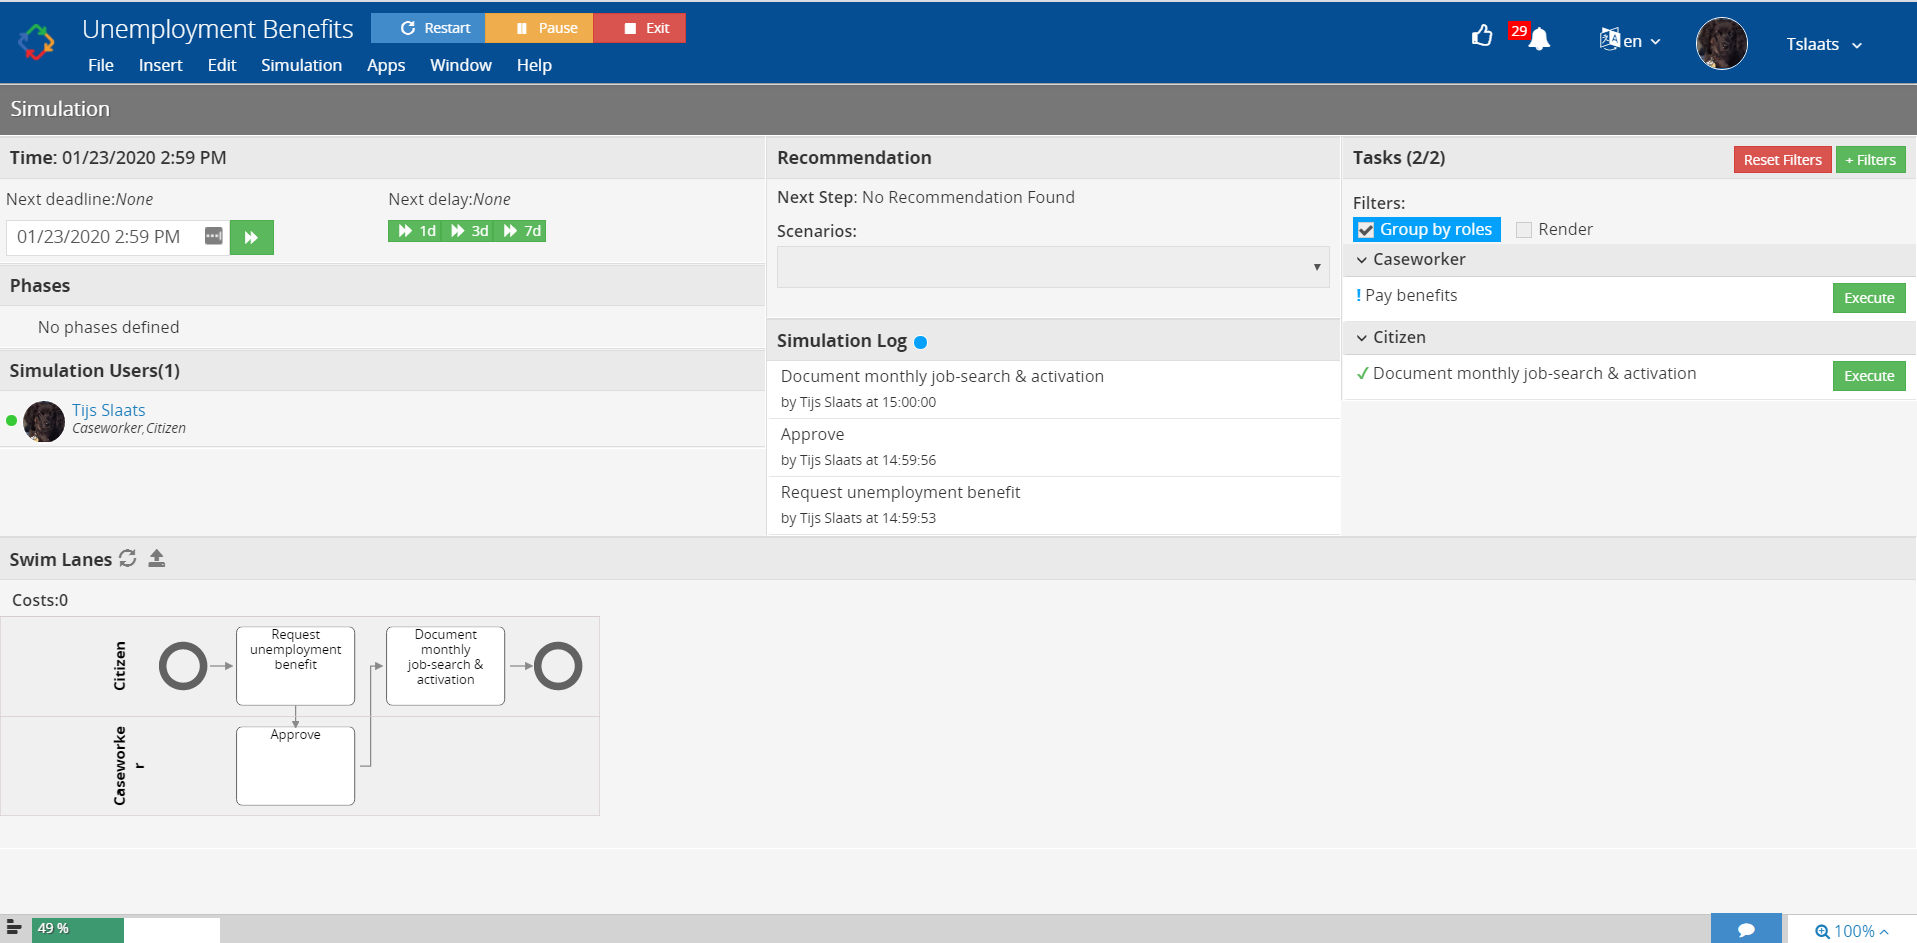Image resolution: width=1917 pixels, height=943 pixels.
Task: Open the Tijs Slaats user link
Action: (x=108, y=410)
